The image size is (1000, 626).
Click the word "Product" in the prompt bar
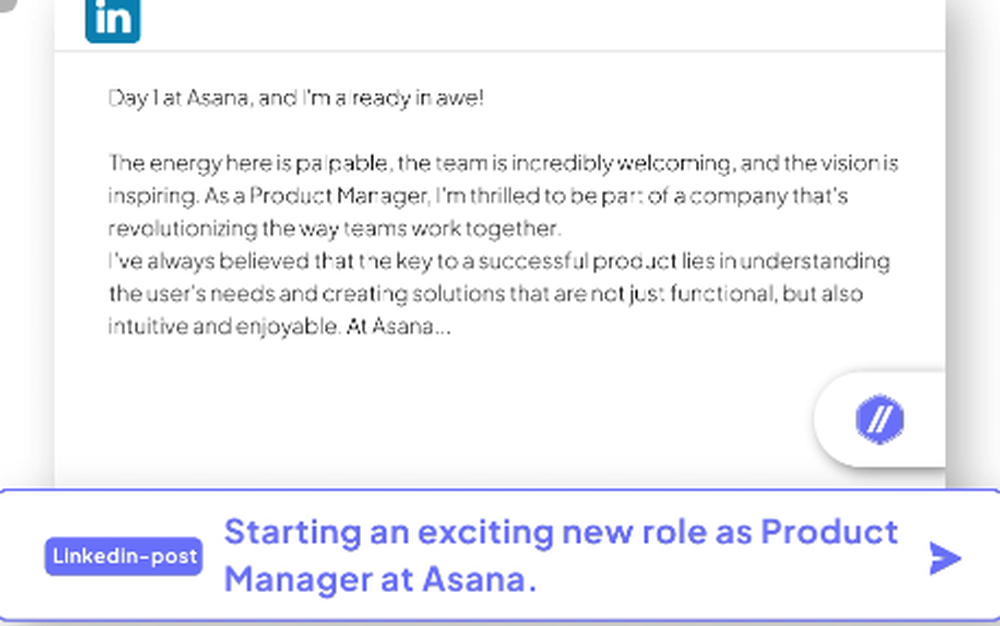point(829,532)
